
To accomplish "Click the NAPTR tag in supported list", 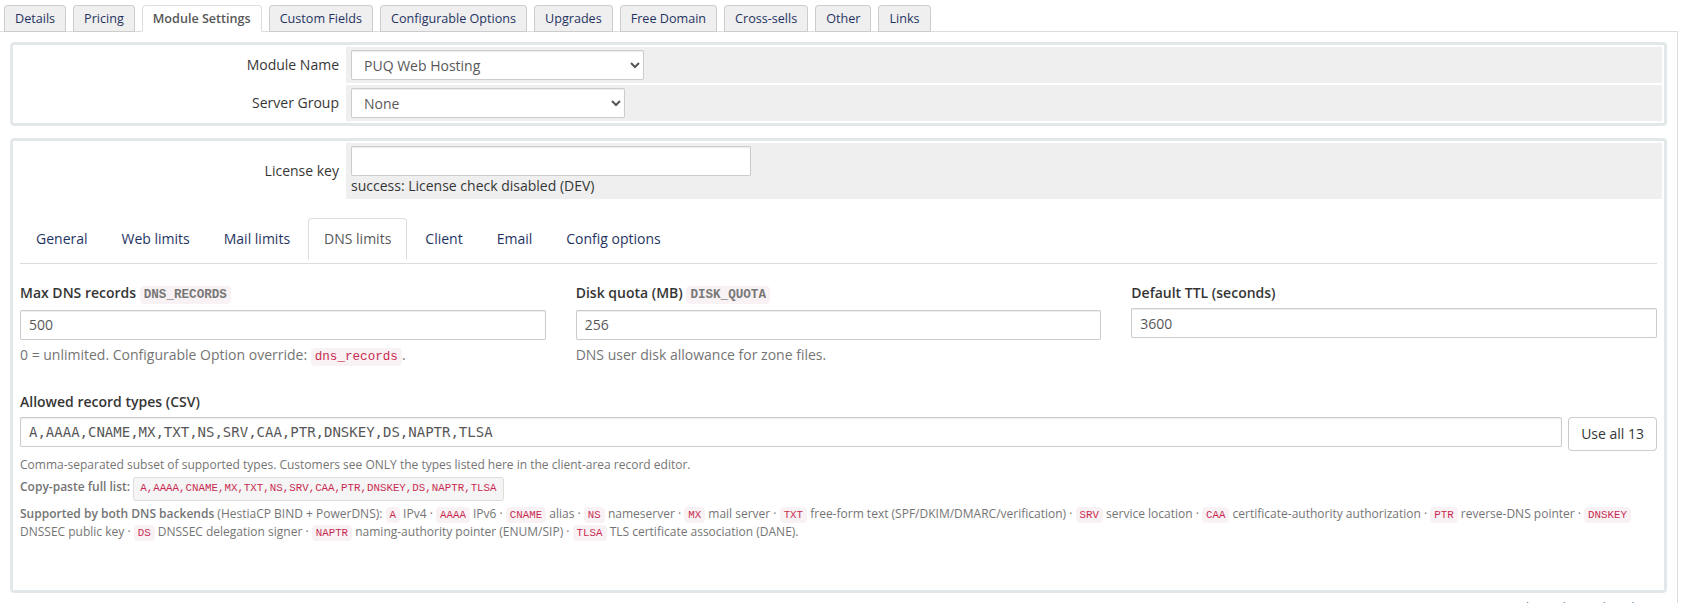I will [x=332, y=533].
